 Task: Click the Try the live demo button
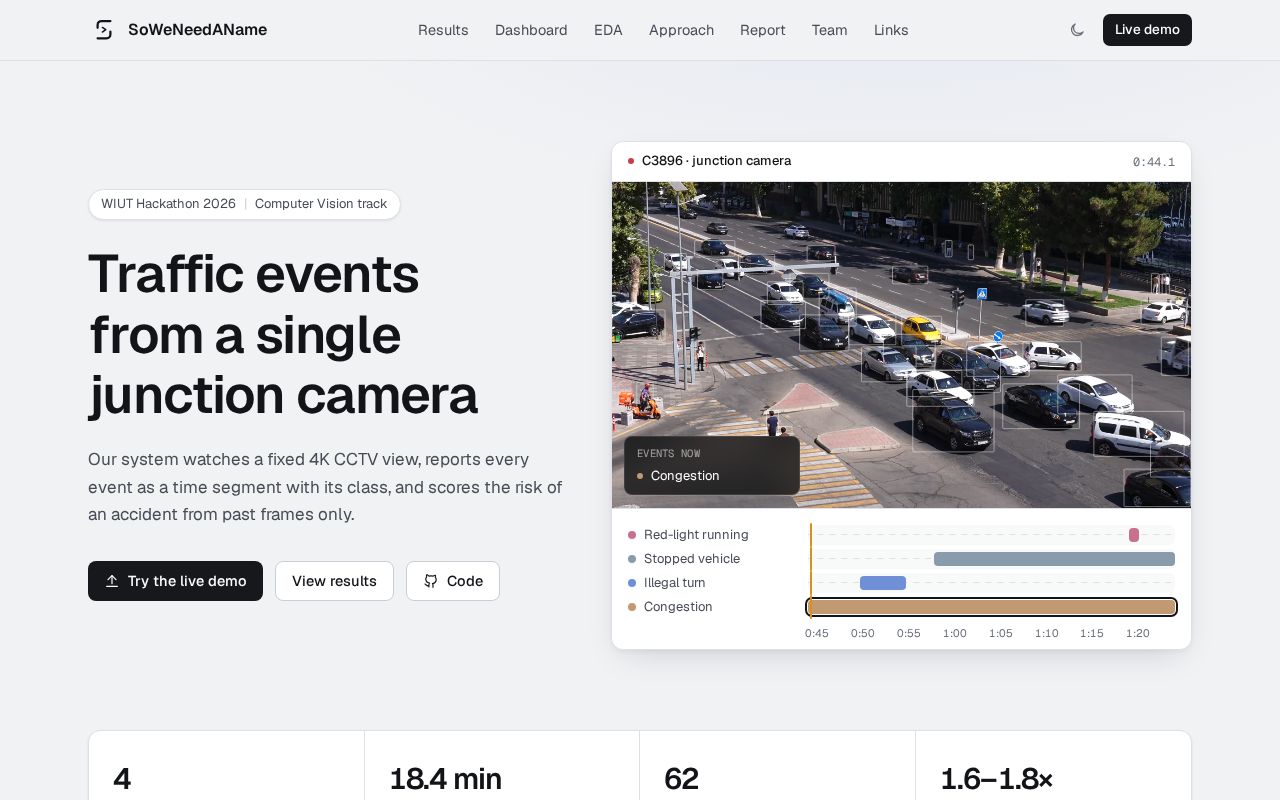(175, 581)
